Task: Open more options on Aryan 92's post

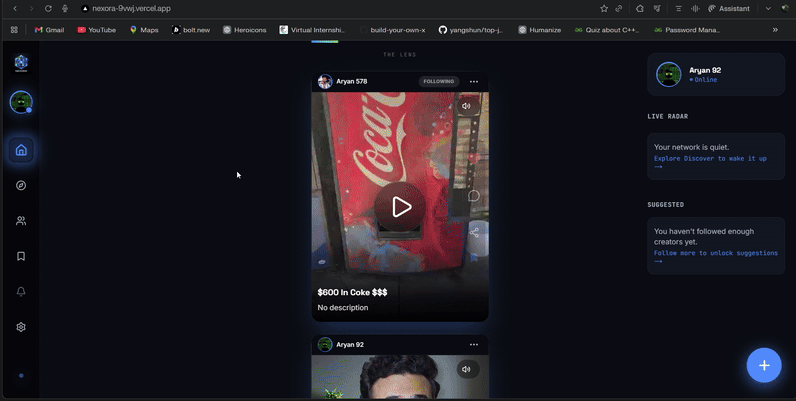Action: (x=474, y=345)
